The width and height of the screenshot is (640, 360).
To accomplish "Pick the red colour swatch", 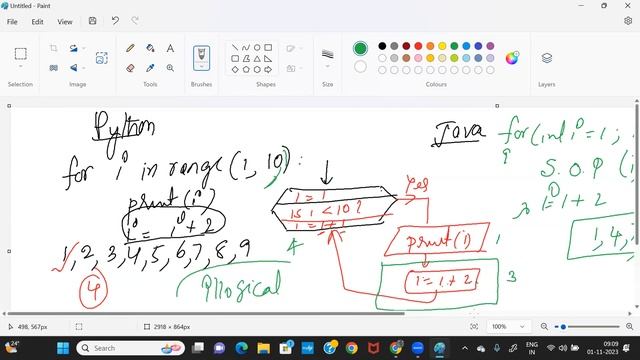I will pos(418,46).
